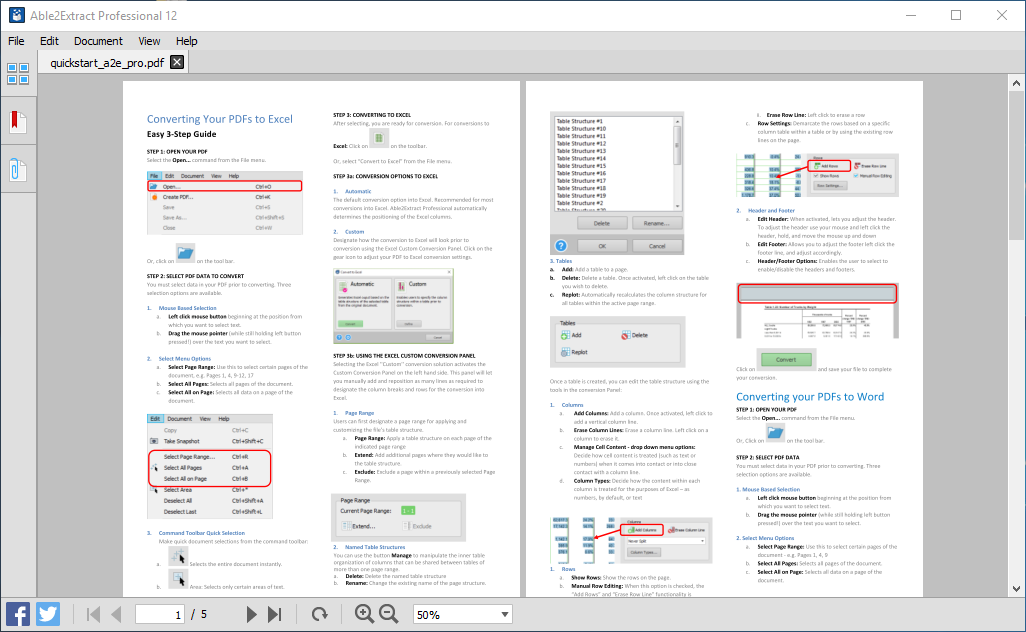Open the Document menu
The width and height of the screenshot is (1026, 632).
98,41
